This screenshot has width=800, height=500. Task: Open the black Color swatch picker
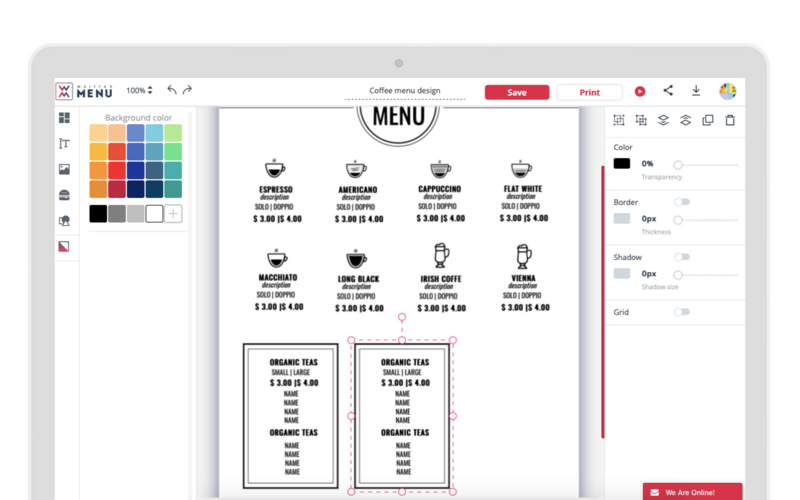(x=621, y=163)
